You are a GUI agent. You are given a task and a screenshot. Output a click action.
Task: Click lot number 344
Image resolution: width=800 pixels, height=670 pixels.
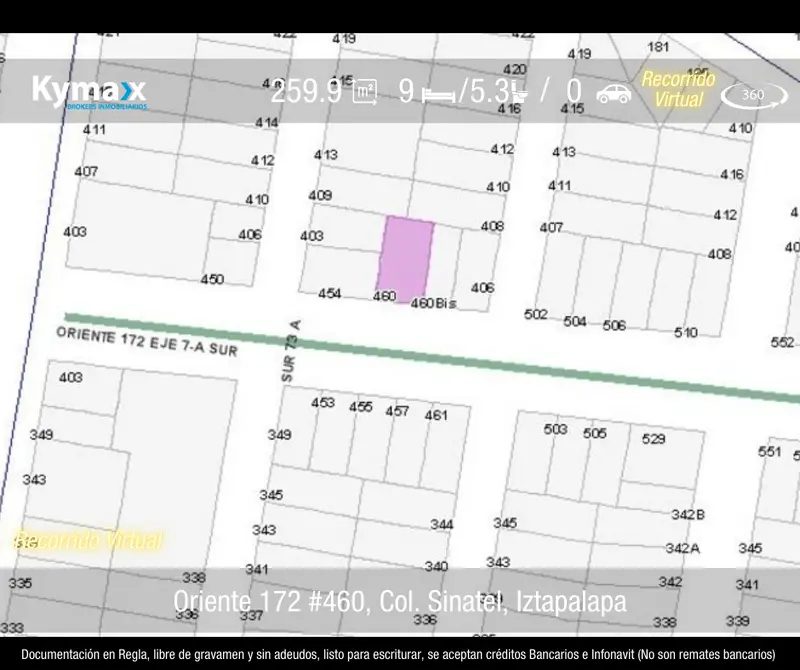pos(441,525)
